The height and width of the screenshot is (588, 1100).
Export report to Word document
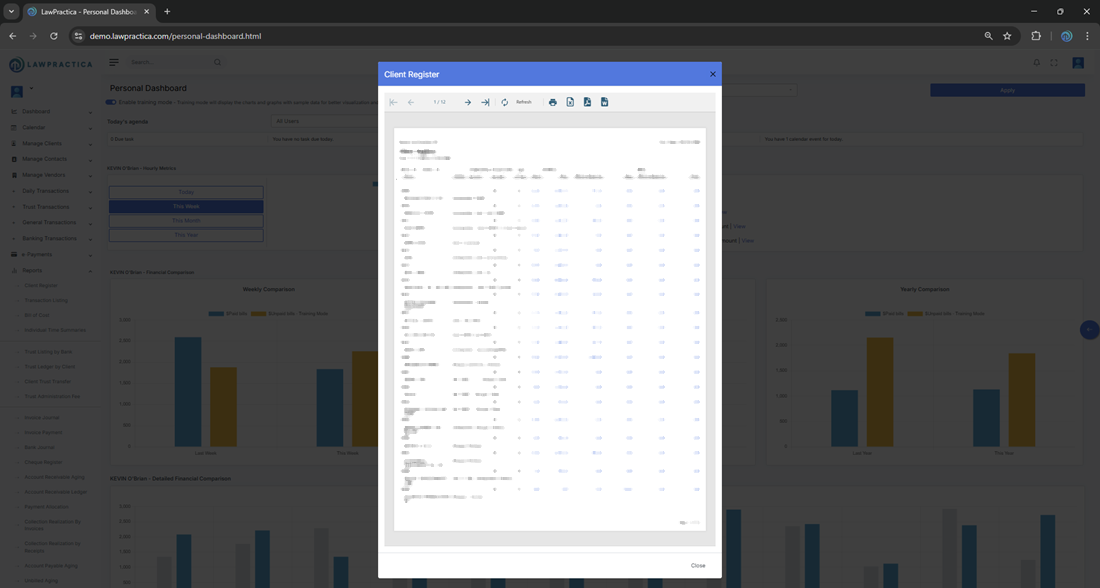(604, 102)
